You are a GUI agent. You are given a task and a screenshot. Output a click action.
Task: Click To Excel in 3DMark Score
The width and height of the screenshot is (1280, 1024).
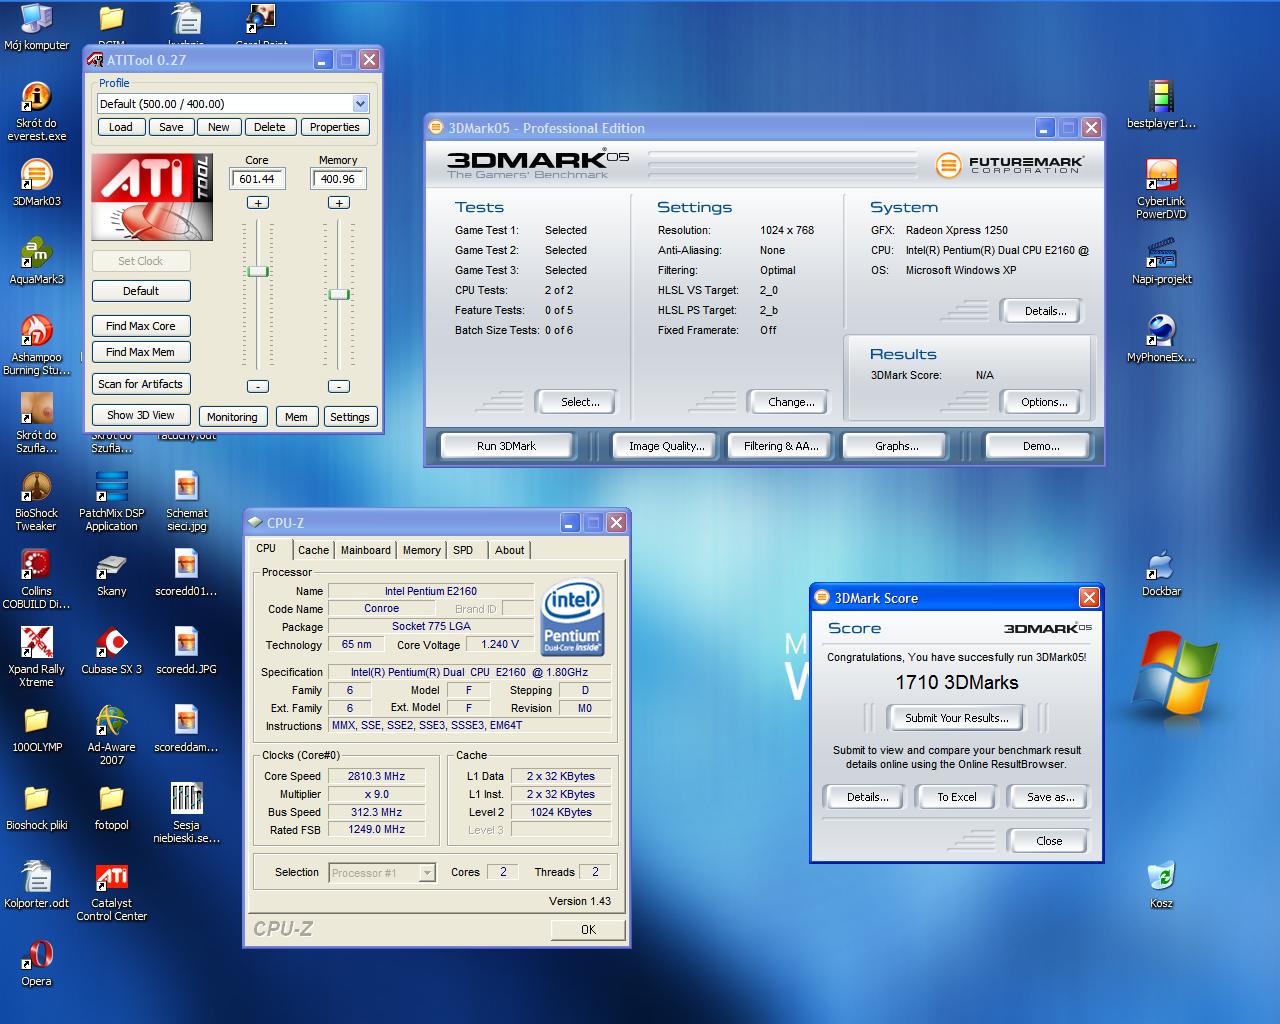[x=957, y=797]
